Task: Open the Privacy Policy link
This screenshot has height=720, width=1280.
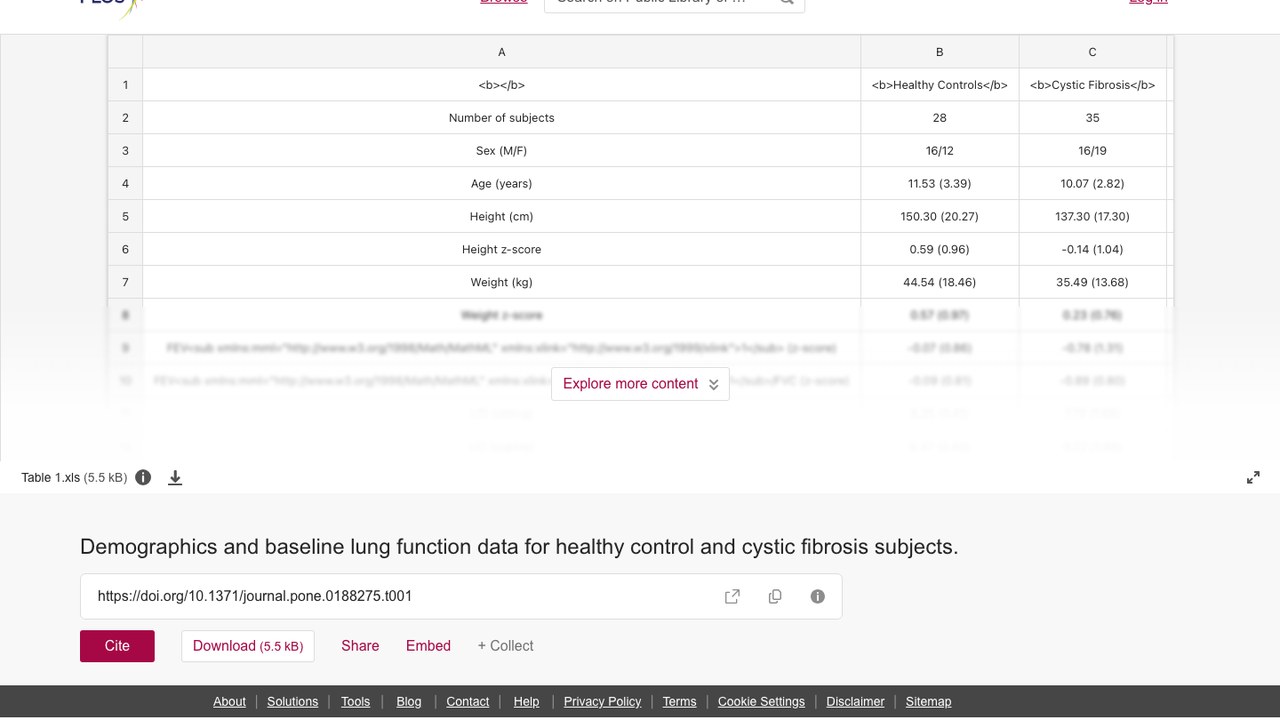Action: pos(602,702)
